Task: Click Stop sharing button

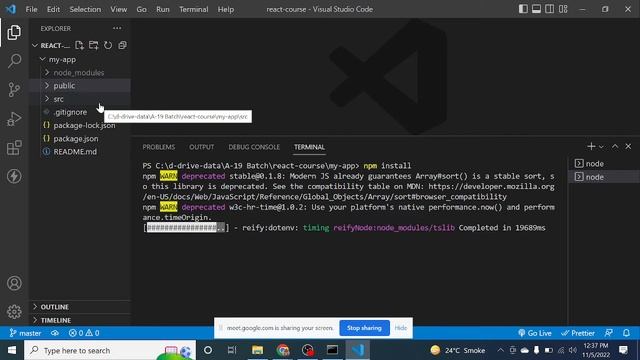Action: [x=364, y=328]
